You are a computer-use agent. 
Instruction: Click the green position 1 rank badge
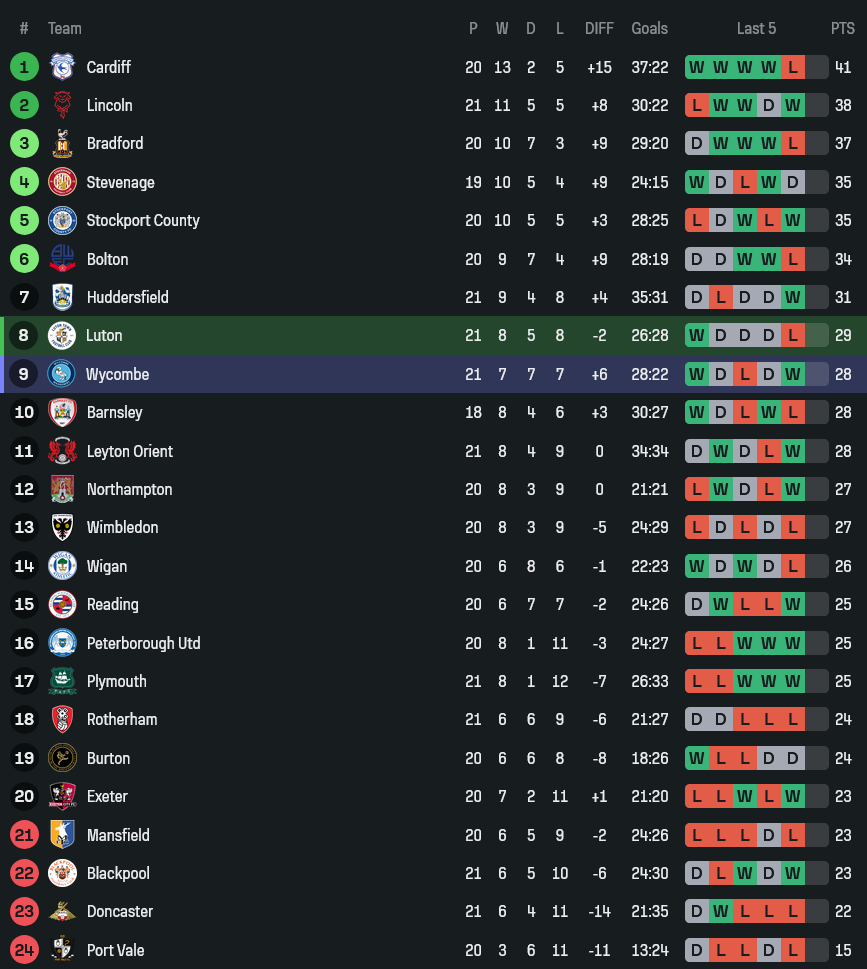(x=24, y=67)
